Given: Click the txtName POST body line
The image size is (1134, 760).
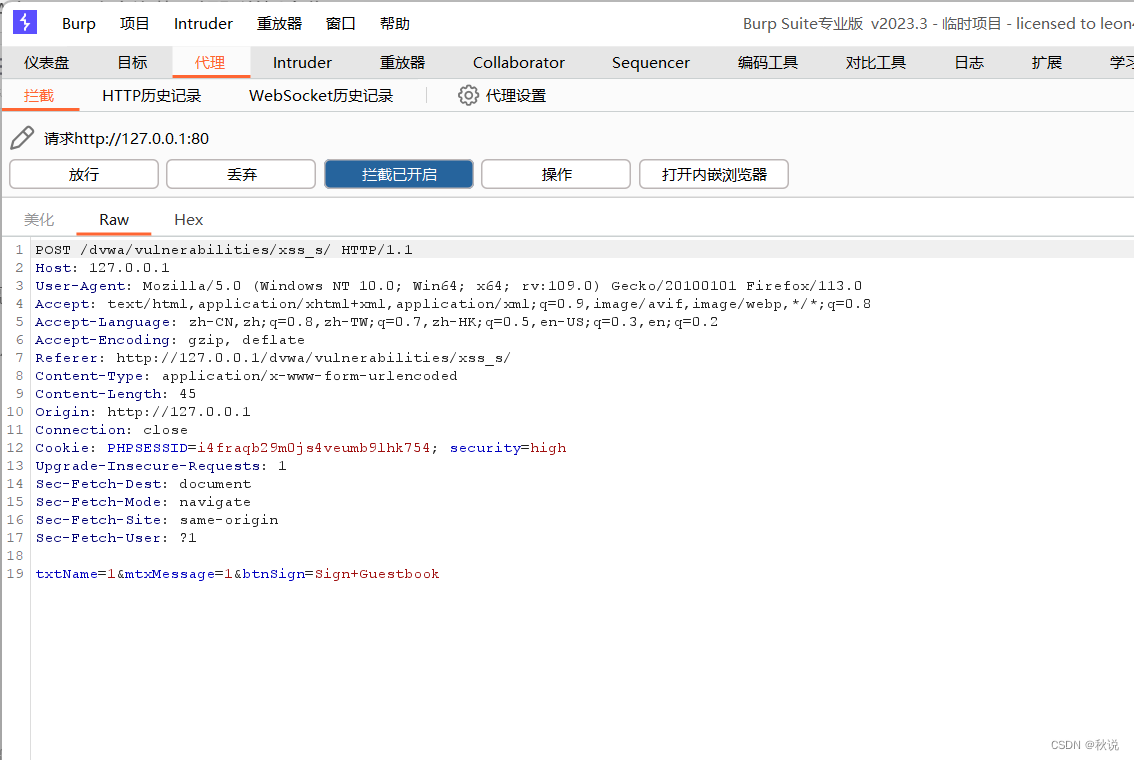Looking at the screenshot, I should click(237, 574).
